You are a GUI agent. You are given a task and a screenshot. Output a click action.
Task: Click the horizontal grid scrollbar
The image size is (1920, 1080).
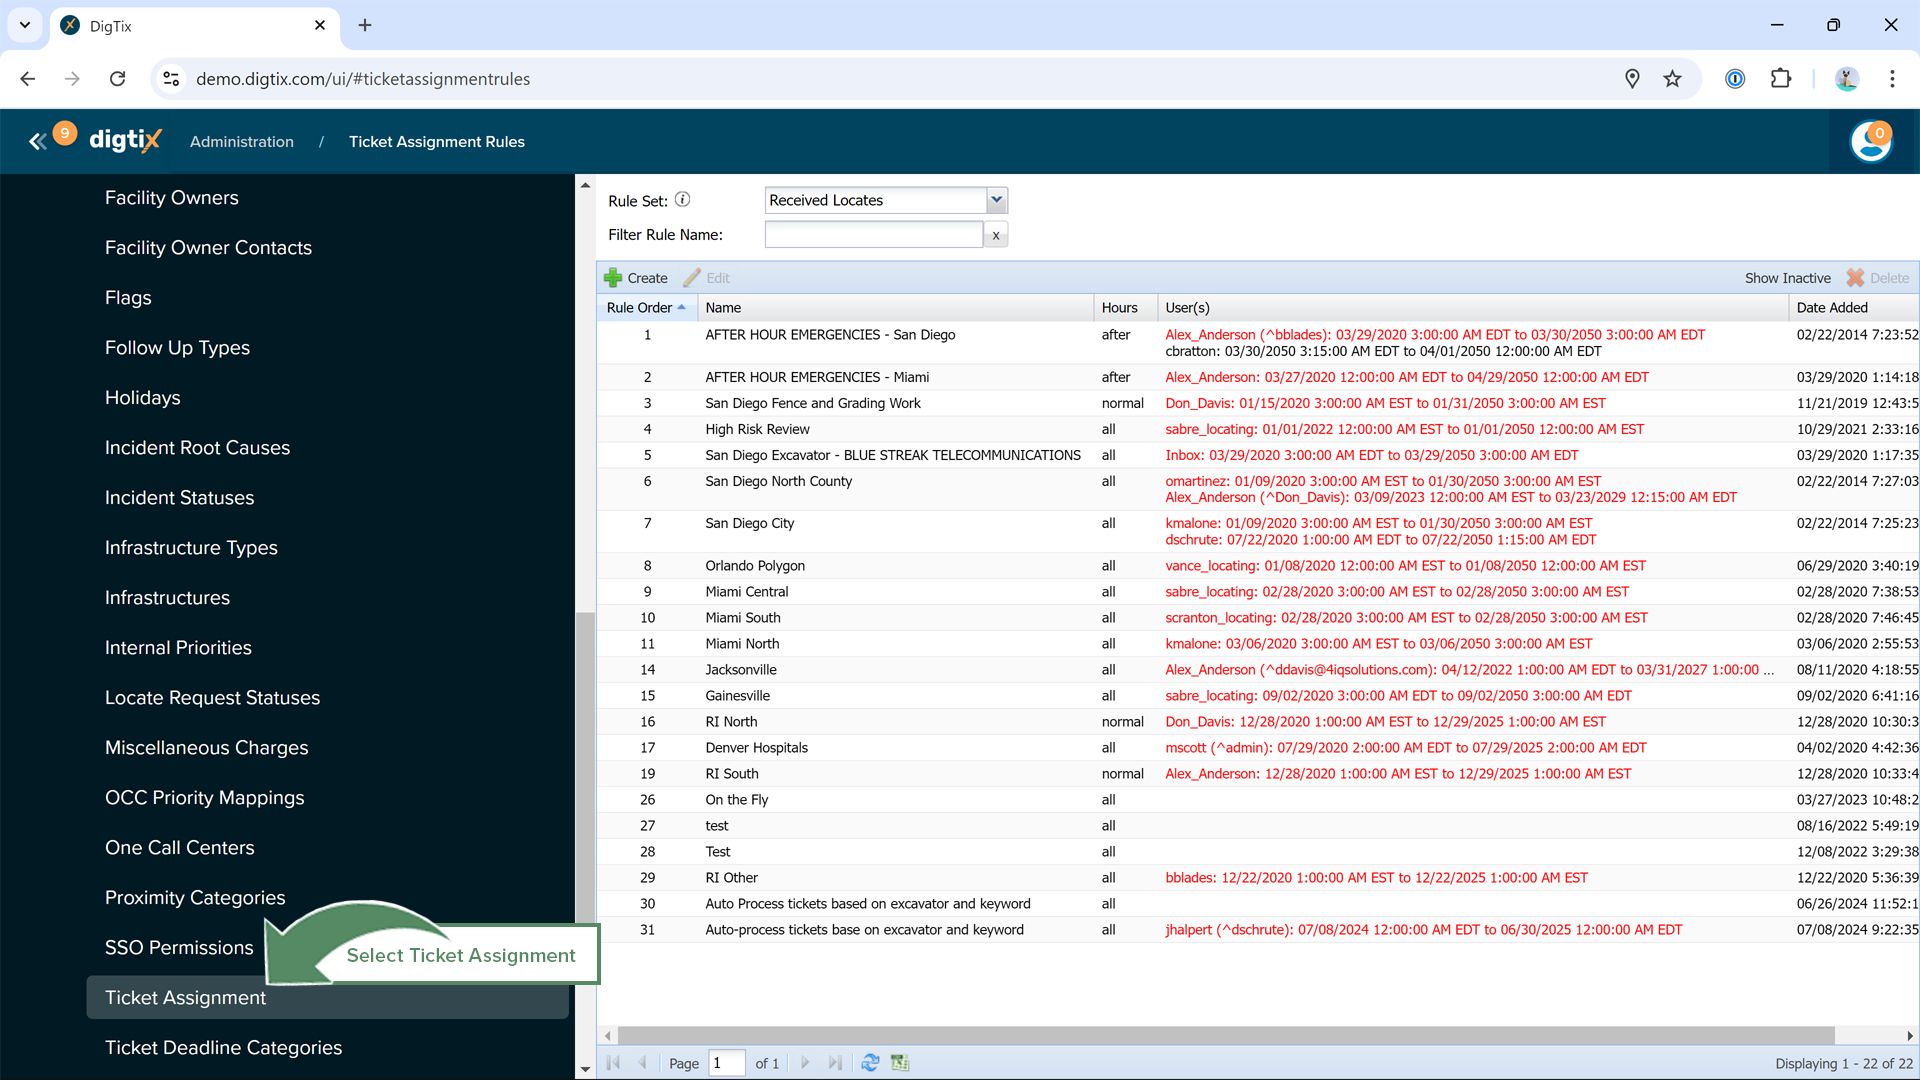[x=1225, y=1035]
